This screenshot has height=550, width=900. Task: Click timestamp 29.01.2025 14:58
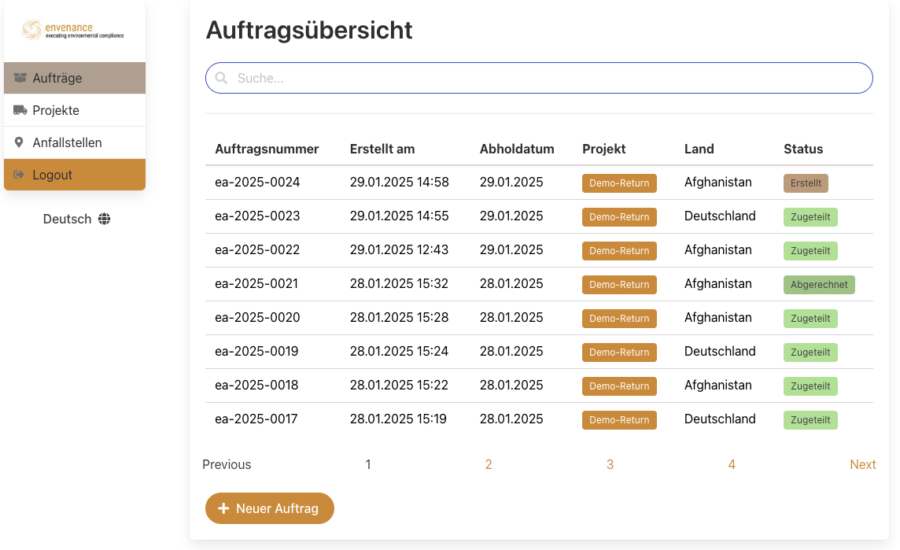click(x=399, y=182)
